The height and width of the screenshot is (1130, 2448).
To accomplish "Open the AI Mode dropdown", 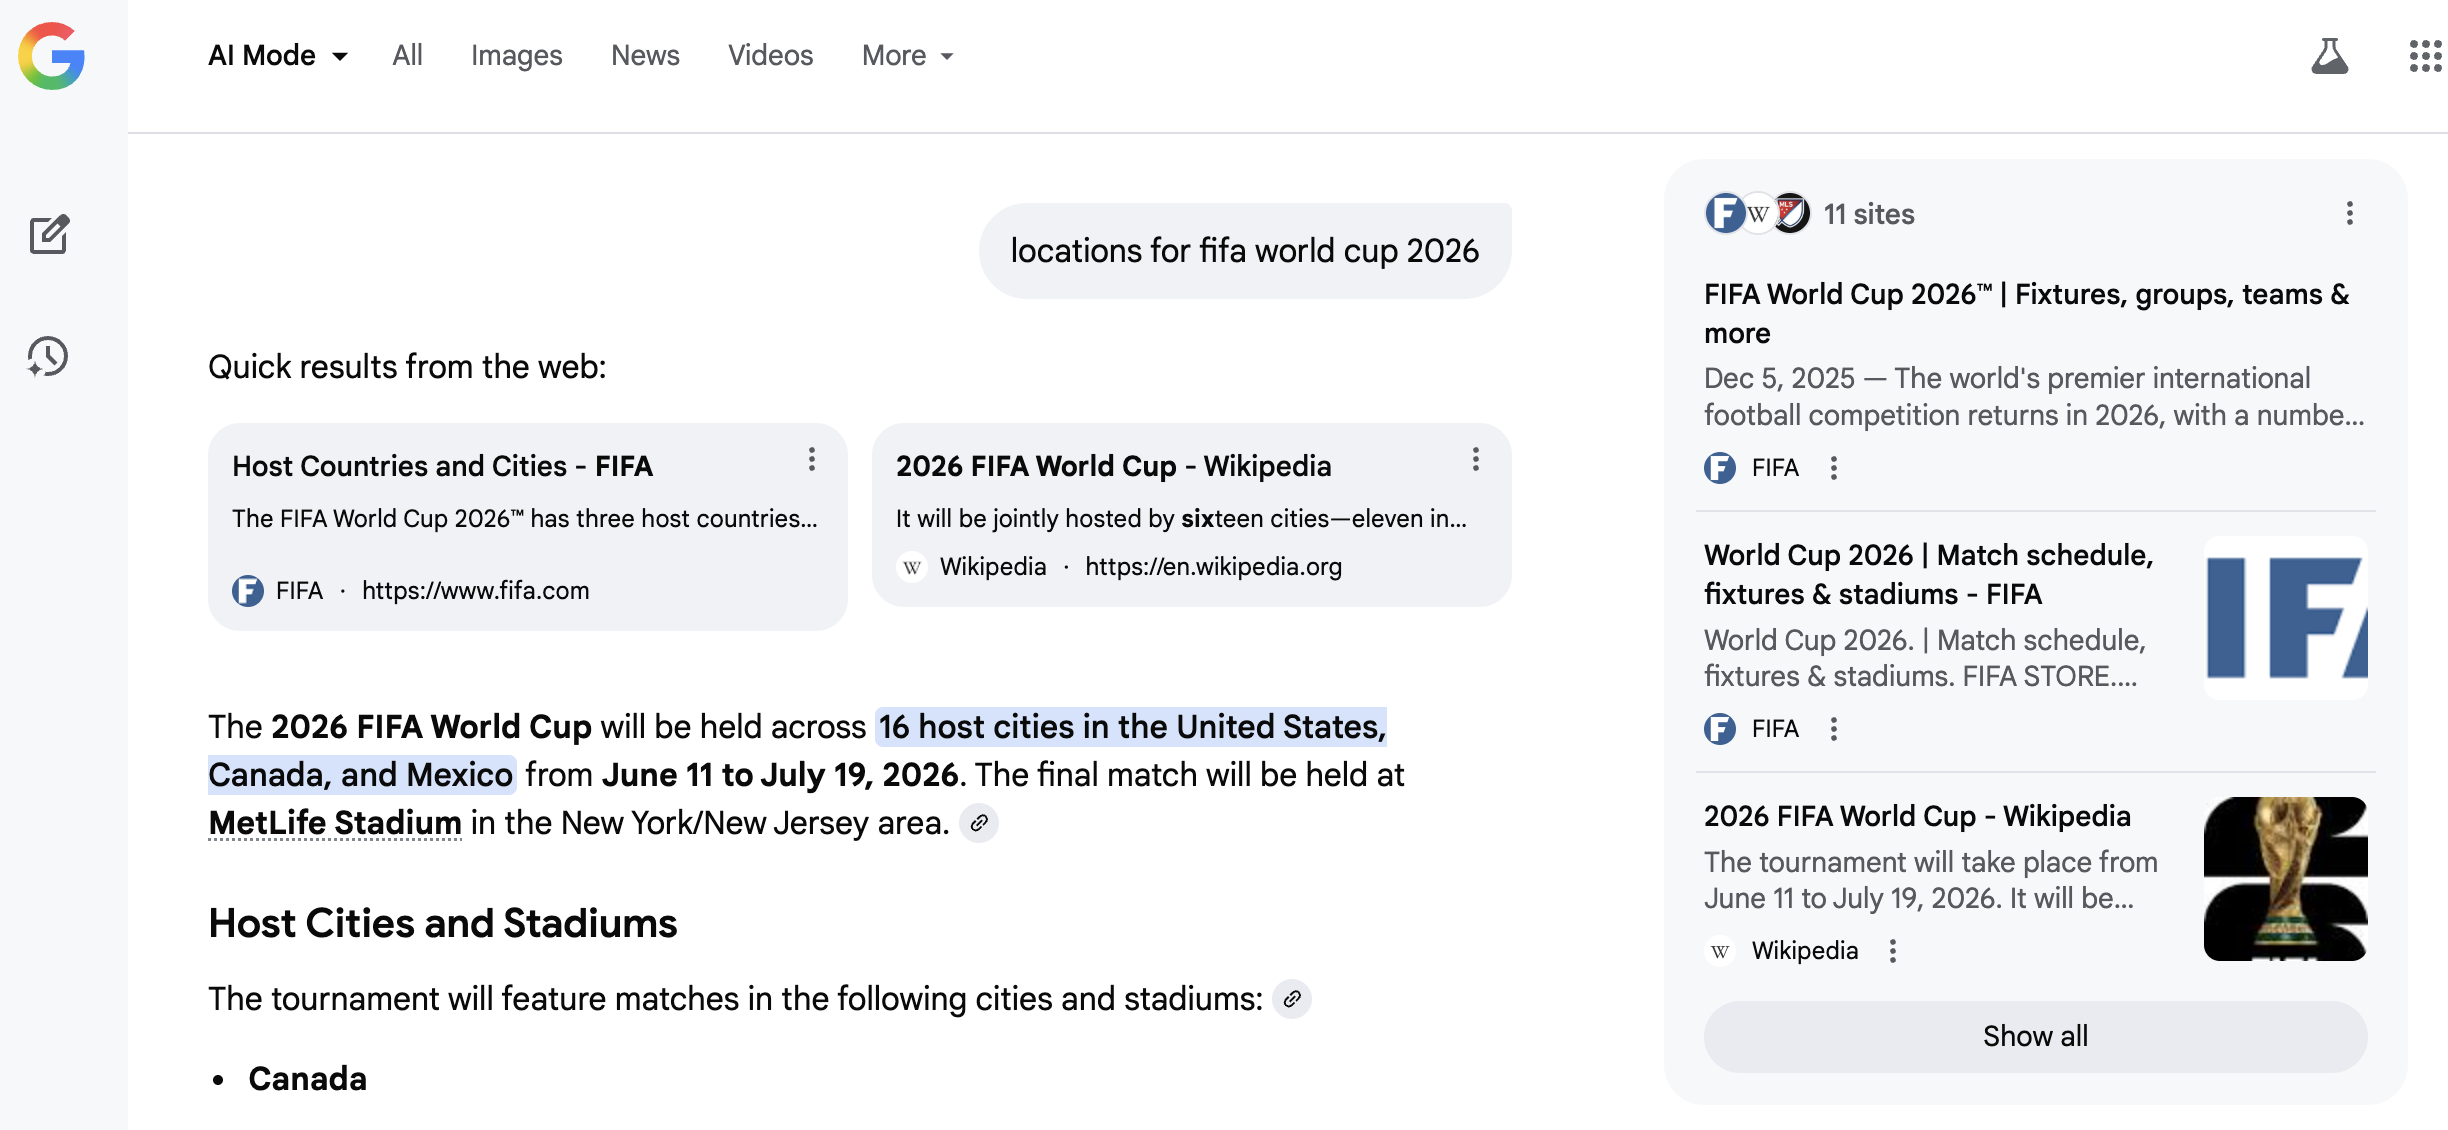I will tap(278, 55).
